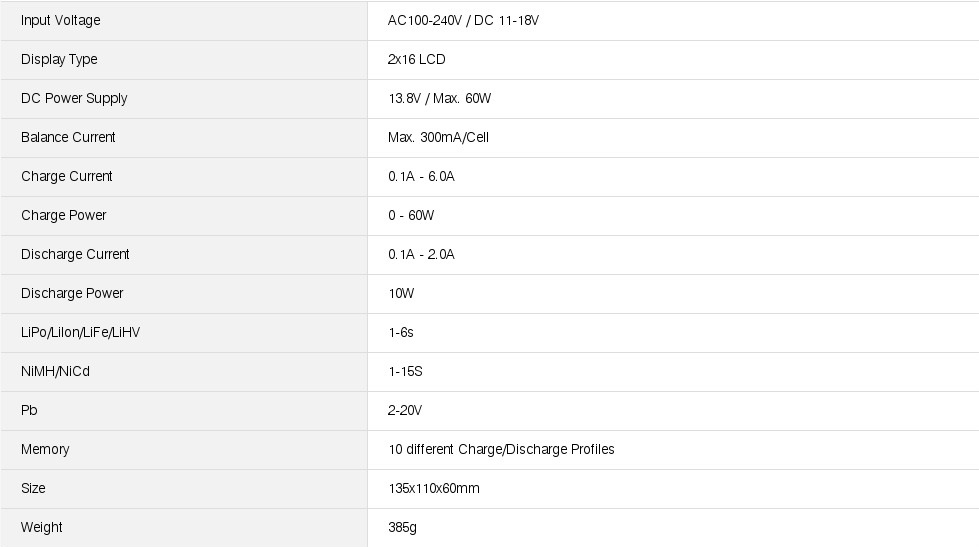This screenshot has width=979, height=547.
Task: Click the LiPo/LiIon/LiFe/LiHV label
Action: point(80,332)
